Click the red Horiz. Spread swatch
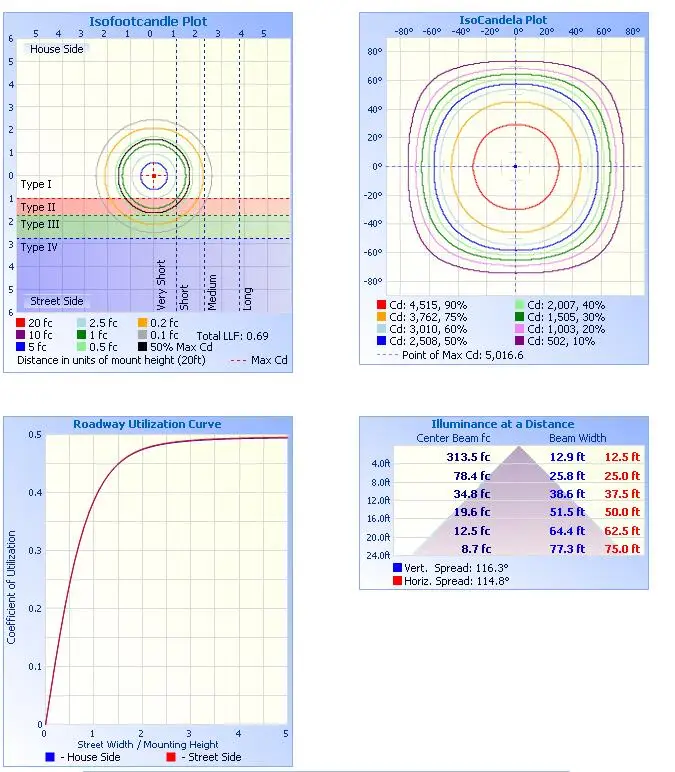Image resolution: width=675 pixels, height=772 pixels. [x=398, y=580]
